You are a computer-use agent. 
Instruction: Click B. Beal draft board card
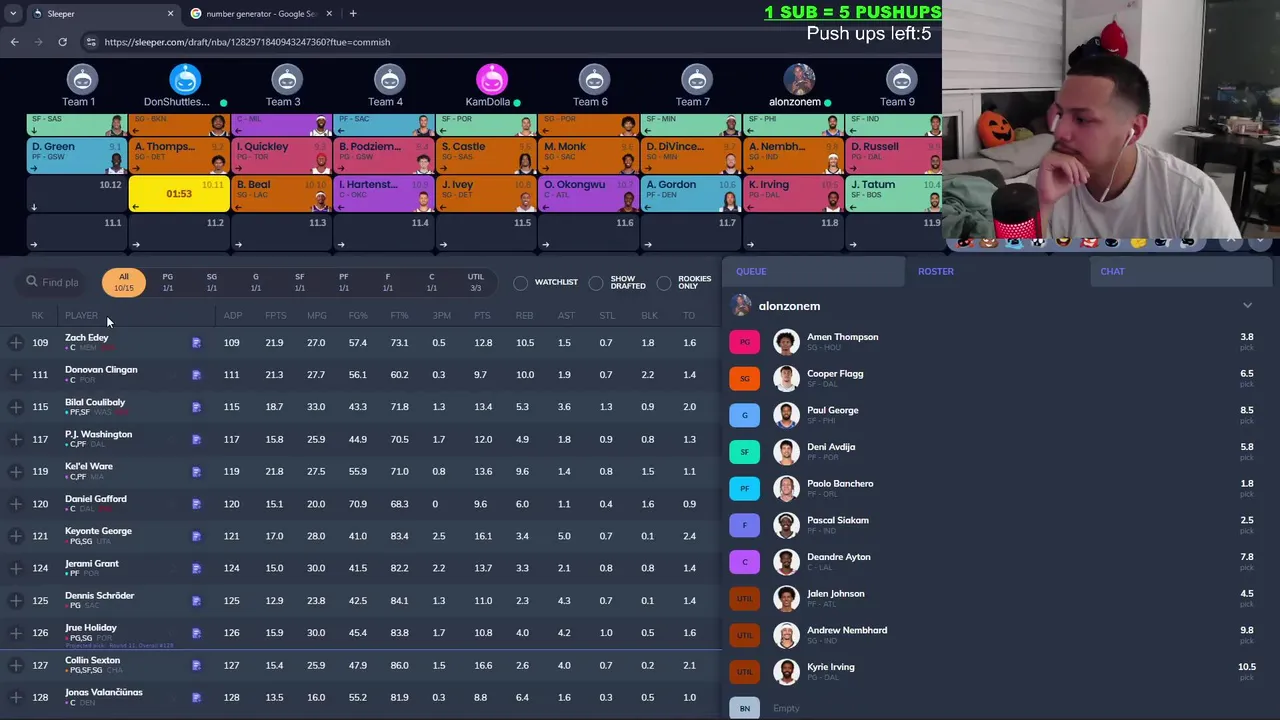[x=281, y=194]
